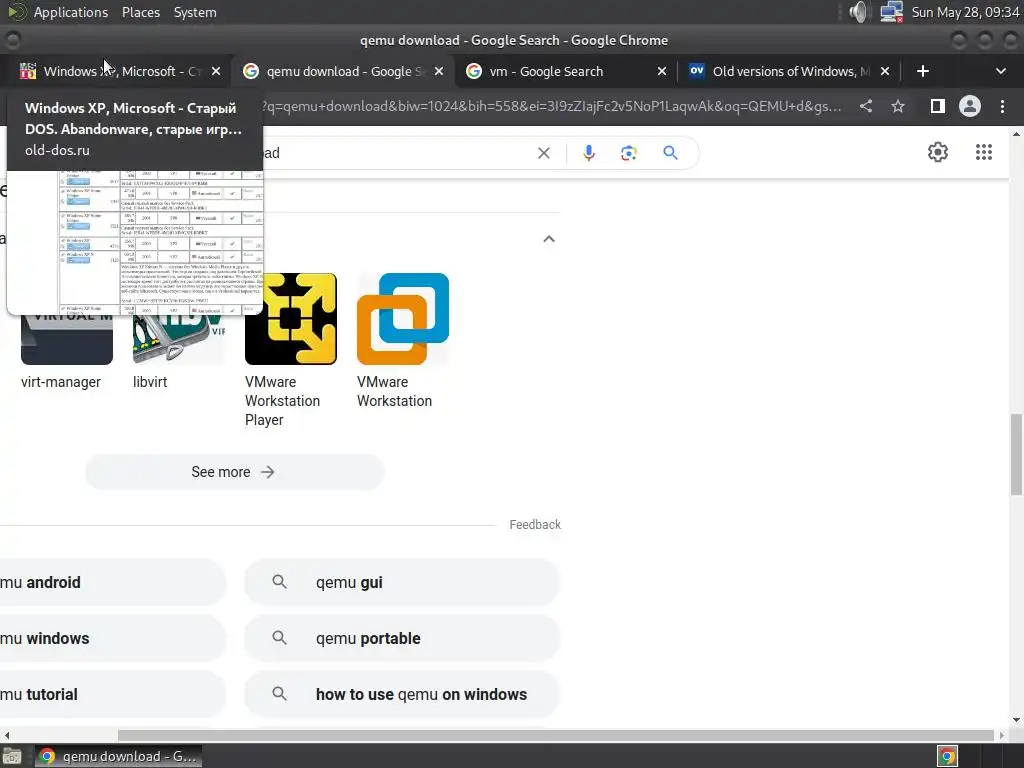Search by image with Google Lens

(x=629, y=153)
